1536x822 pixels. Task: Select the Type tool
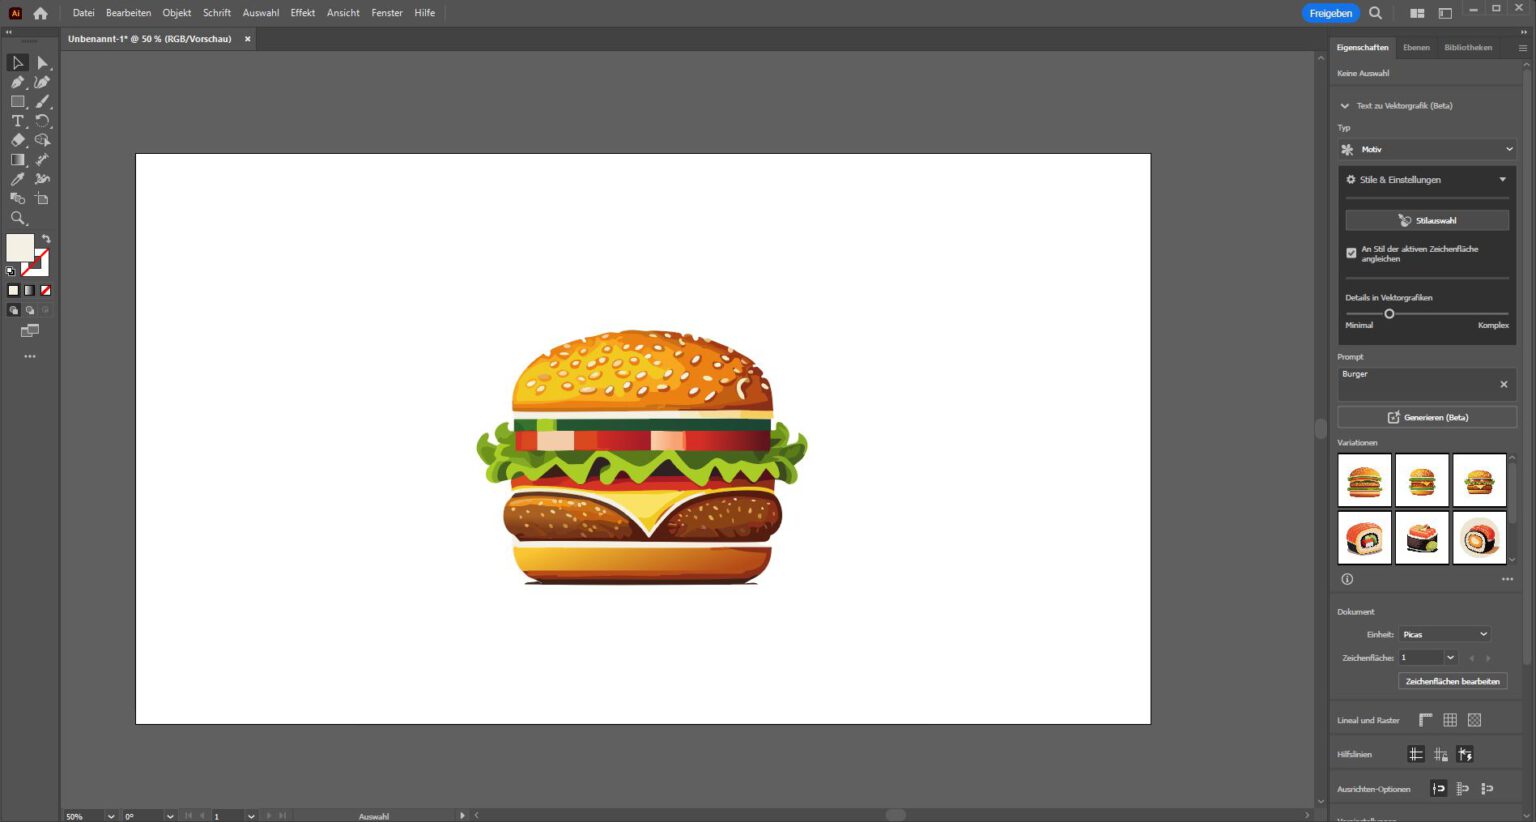pyautogui.click(x=17, y=121)
